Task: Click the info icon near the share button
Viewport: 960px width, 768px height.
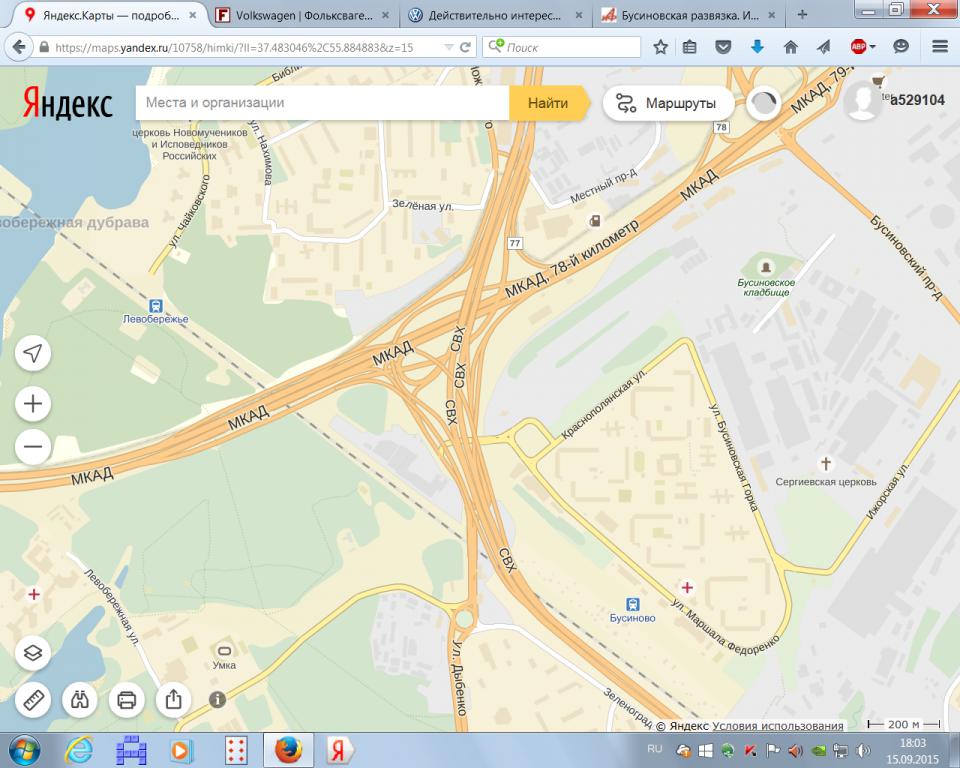Action: tap(217, 699)
